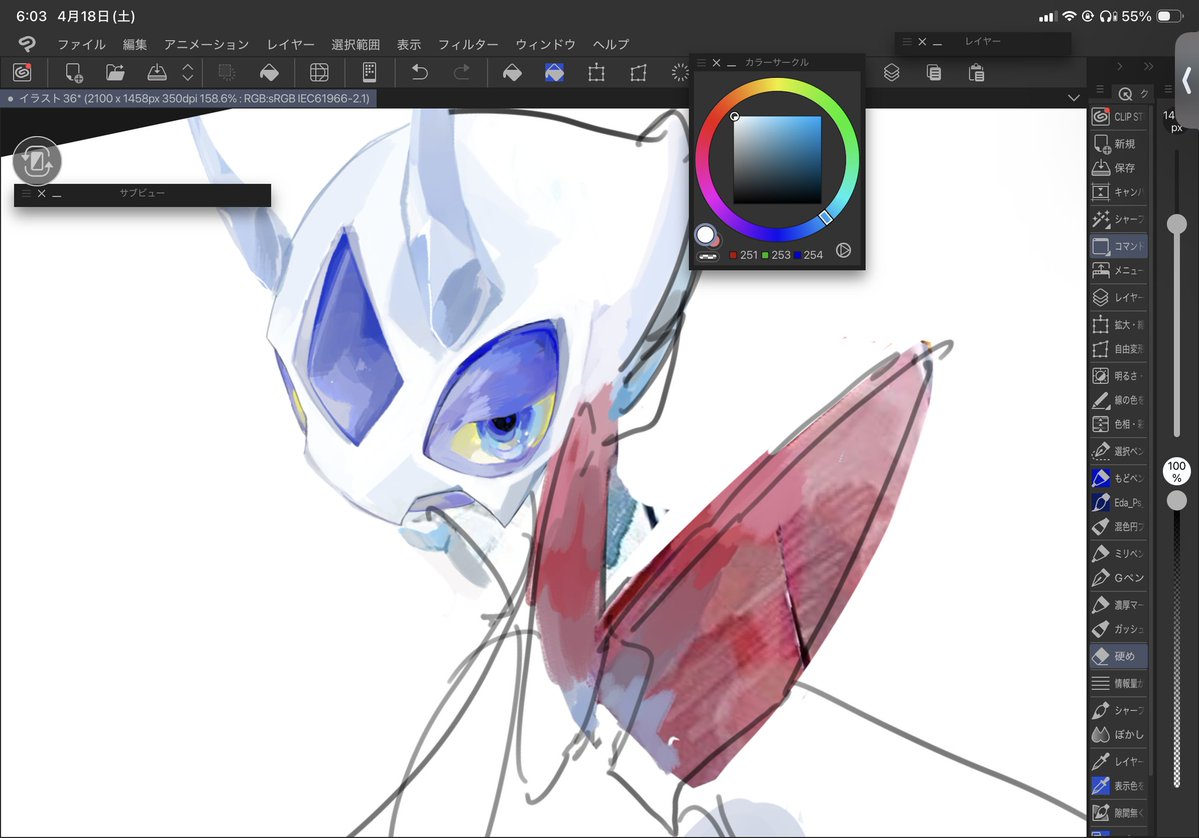Select the white main color swatch
Image resolution: width=1199 pixels, height=838 pixels.
pos(705,234)
